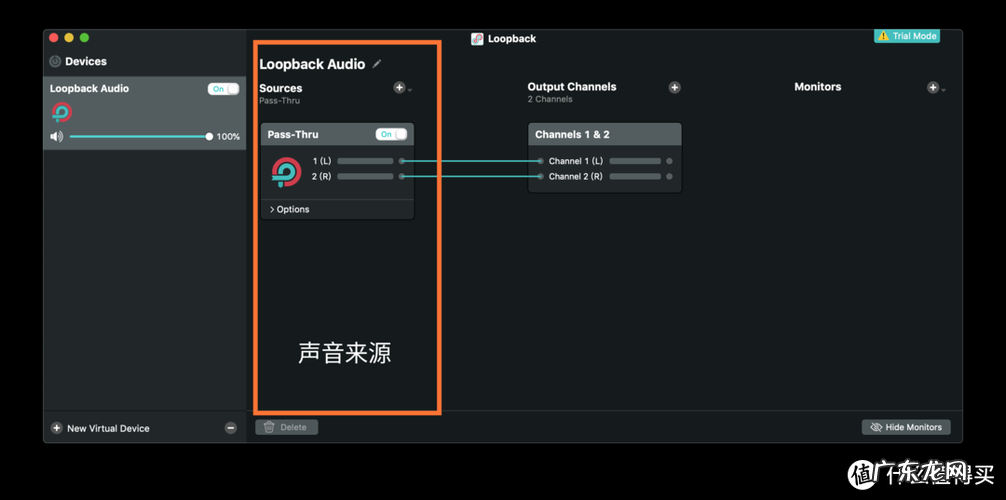Add a monitor with plus icon

(933, 87)
